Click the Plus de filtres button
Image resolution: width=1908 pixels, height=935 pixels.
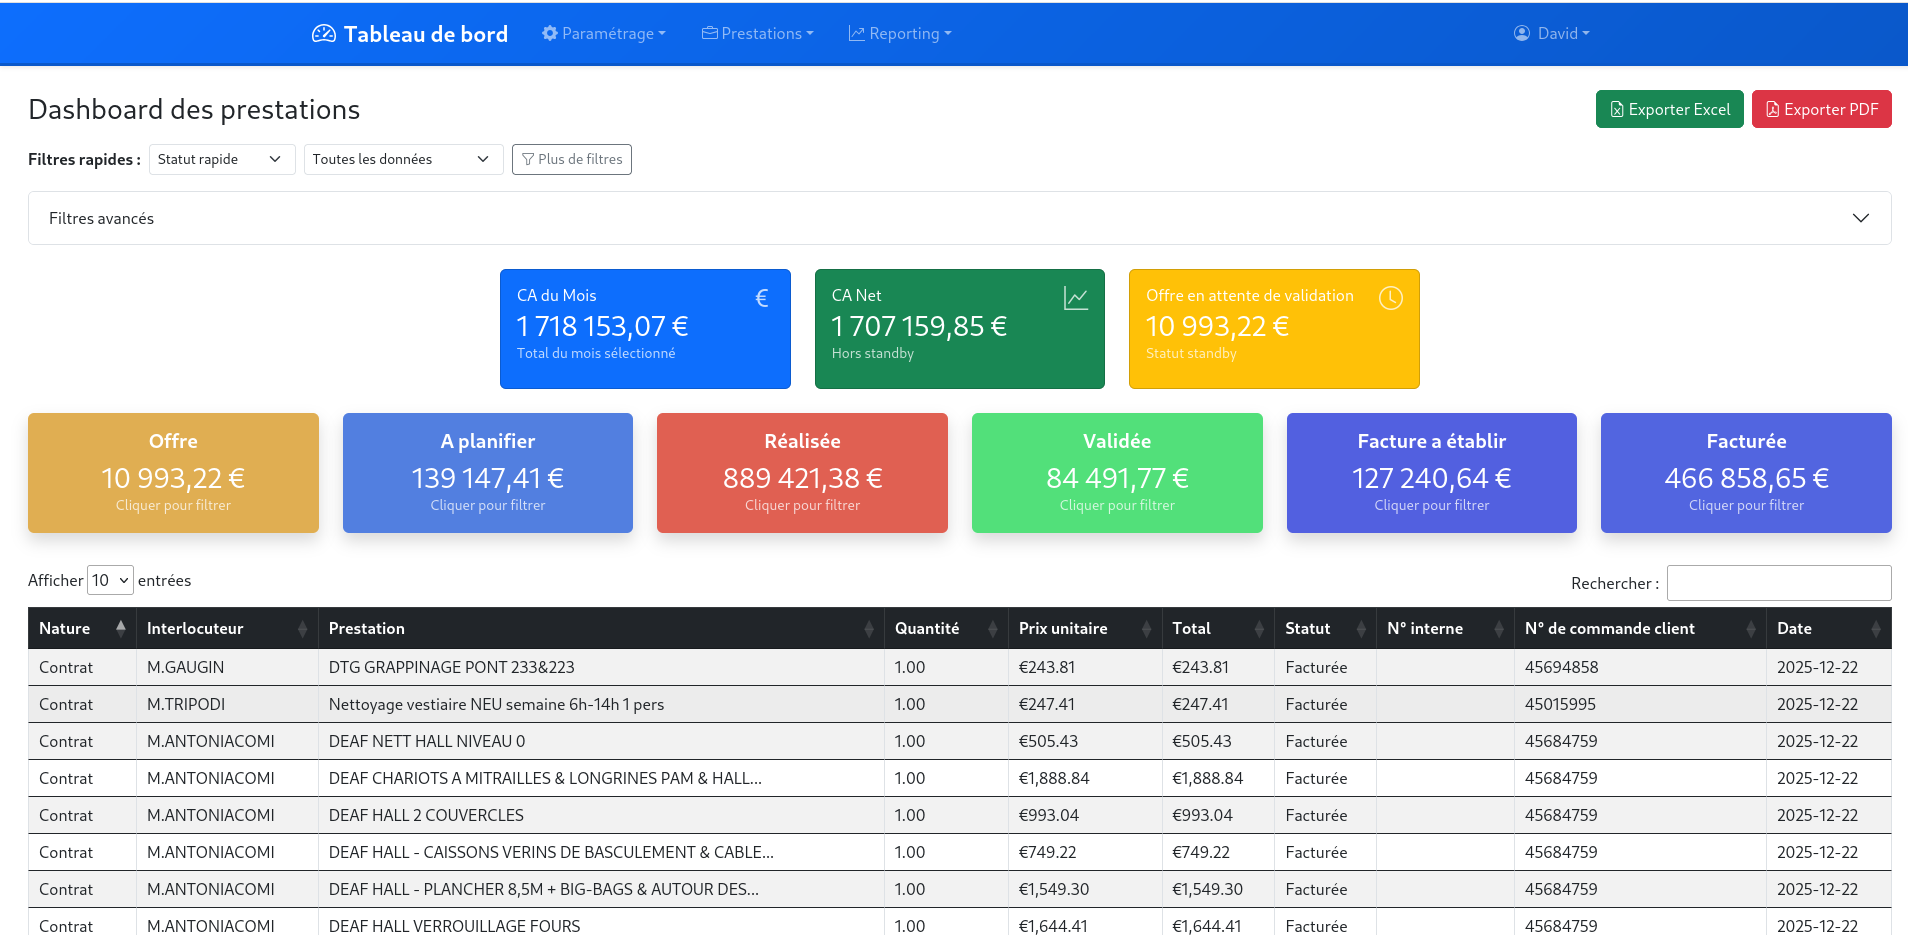click(571, 159)
